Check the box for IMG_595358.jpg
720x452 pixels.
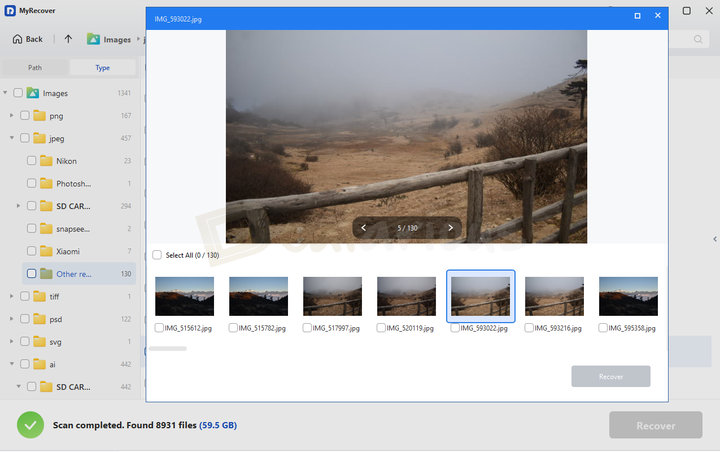coord(603,328)
